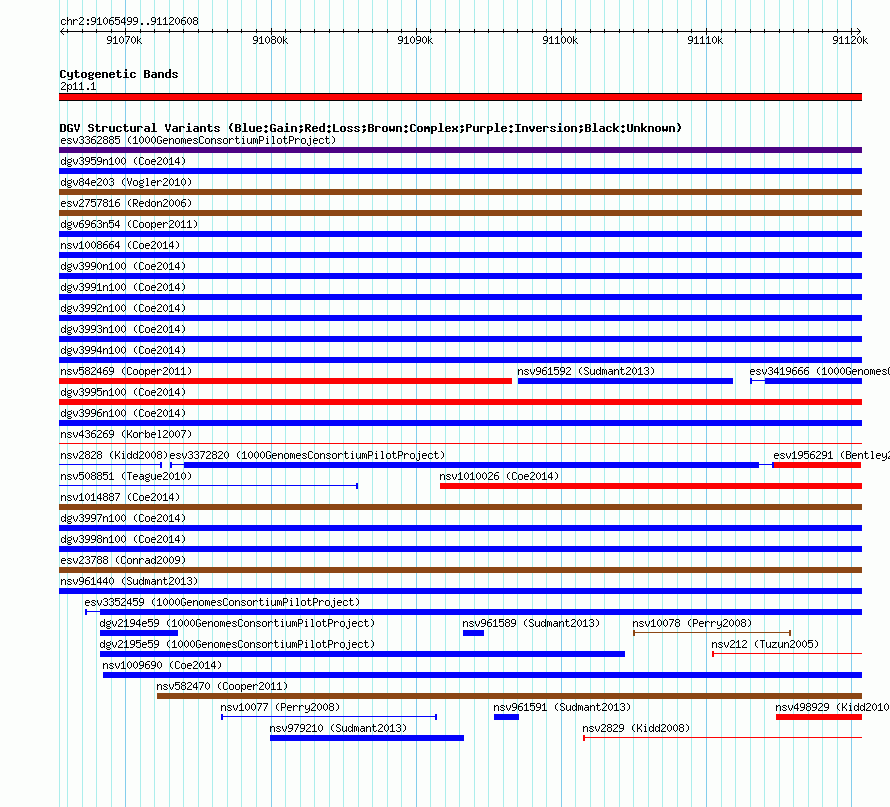Click red nsv1010026 loss bar
This screenshot has width=890, height=807.
tap(651, 486)
